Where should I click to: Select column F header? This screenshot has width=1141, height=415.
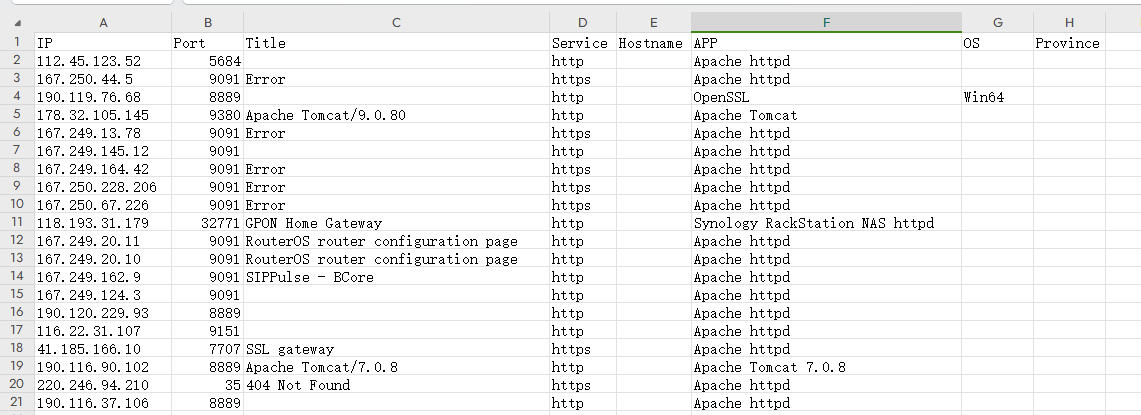pyautogui.click(x=826, y=23)
